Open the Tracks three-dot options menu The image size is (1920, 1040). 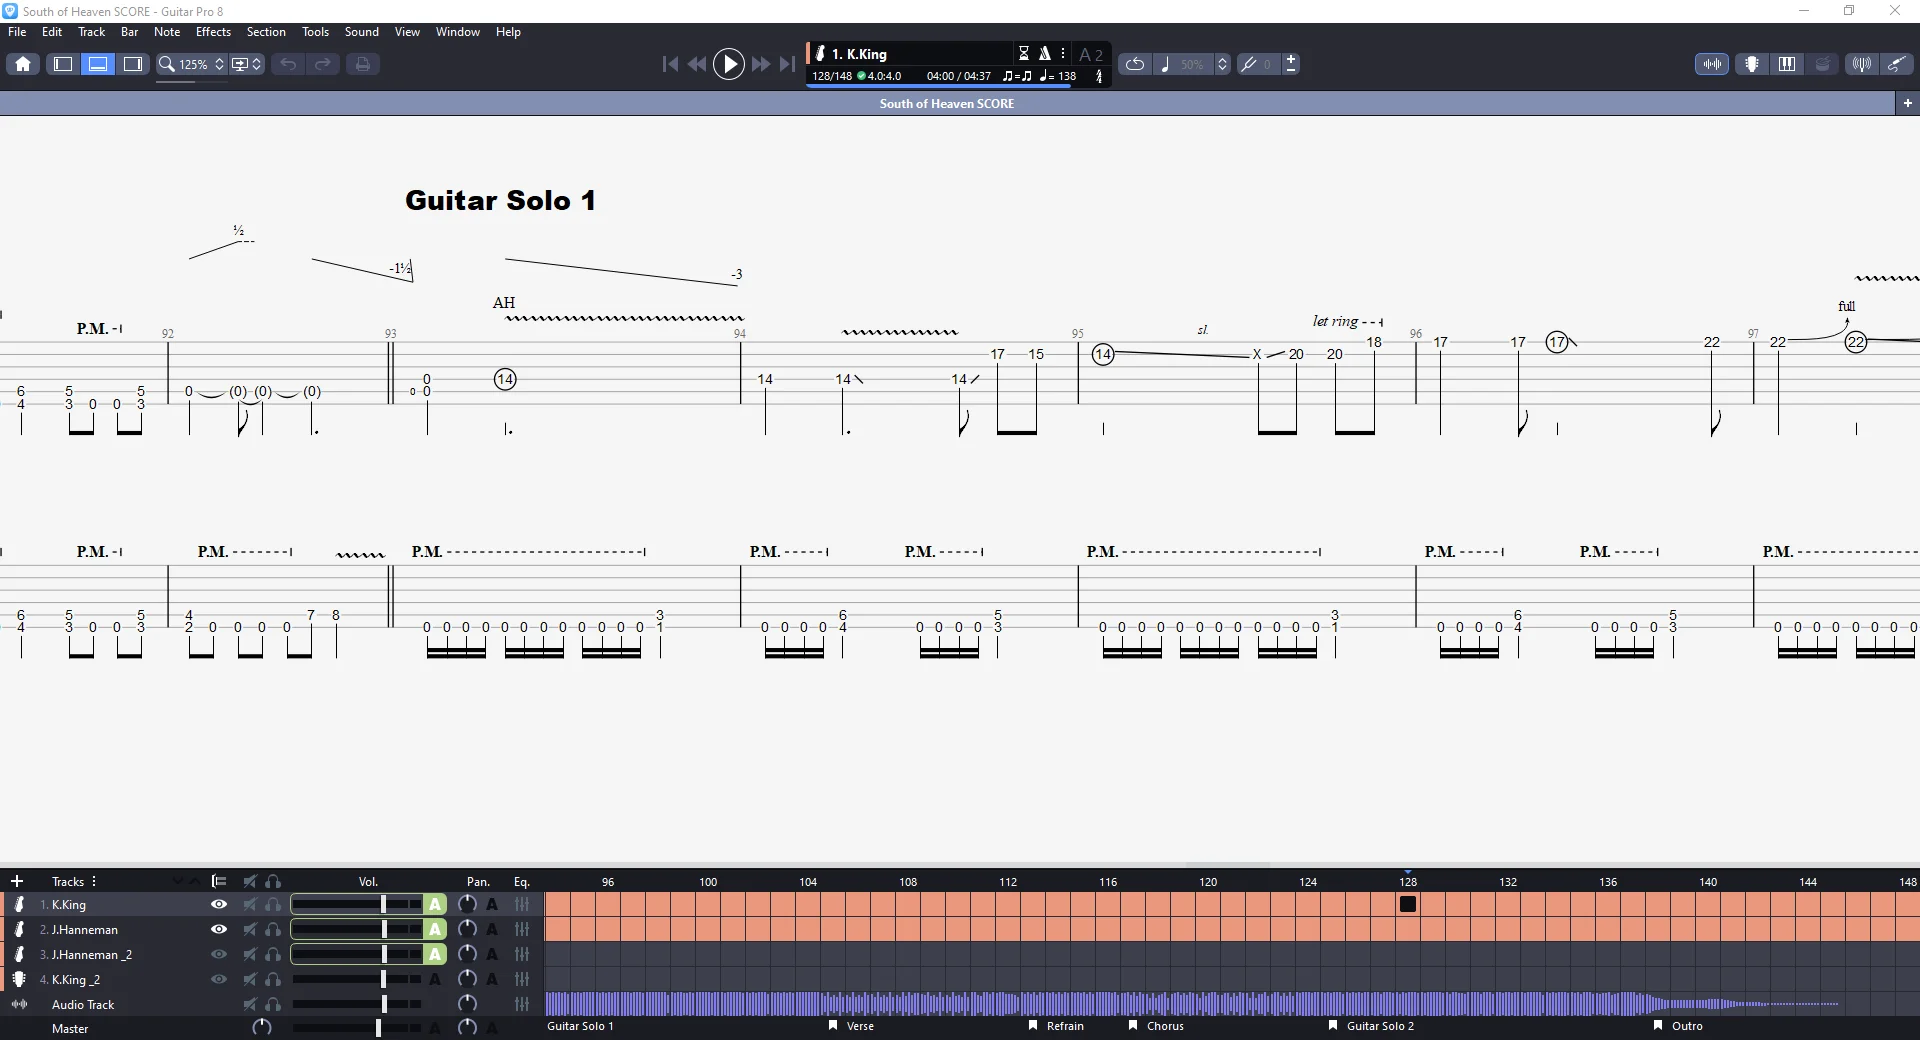point(94,881)
